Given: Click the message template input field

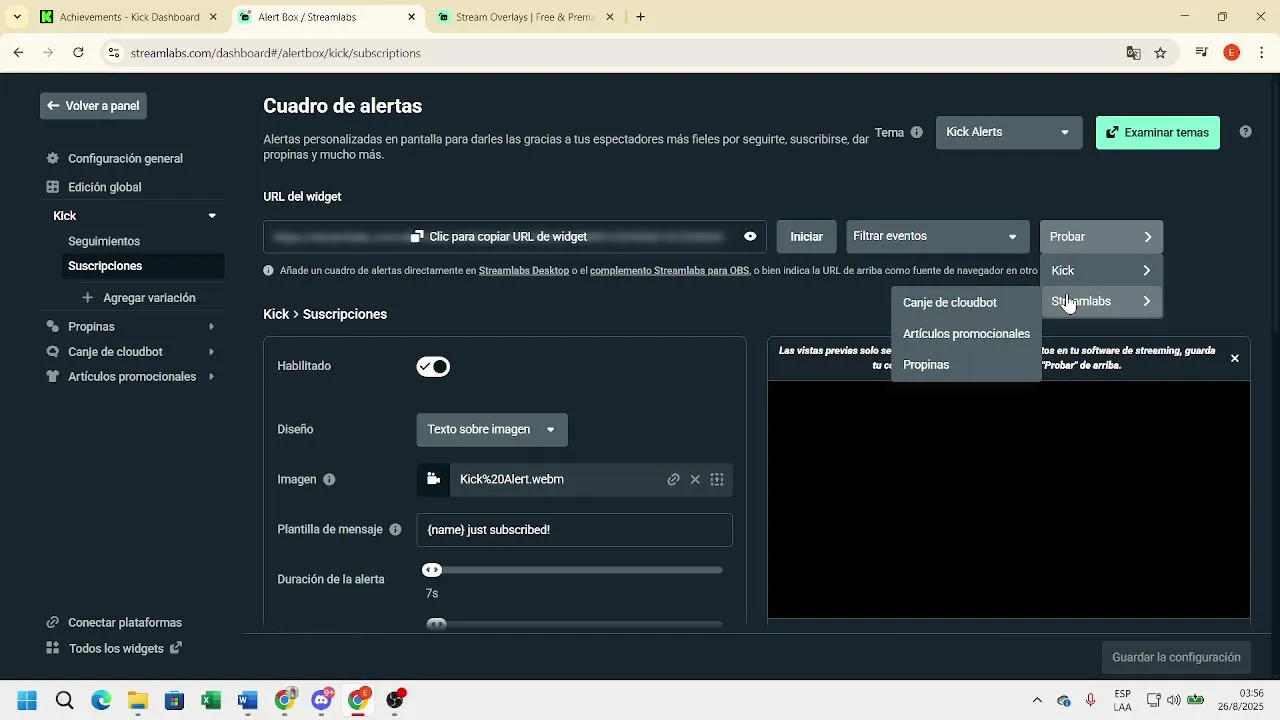Looking at the screenshot, I should (x=574, y=530).
